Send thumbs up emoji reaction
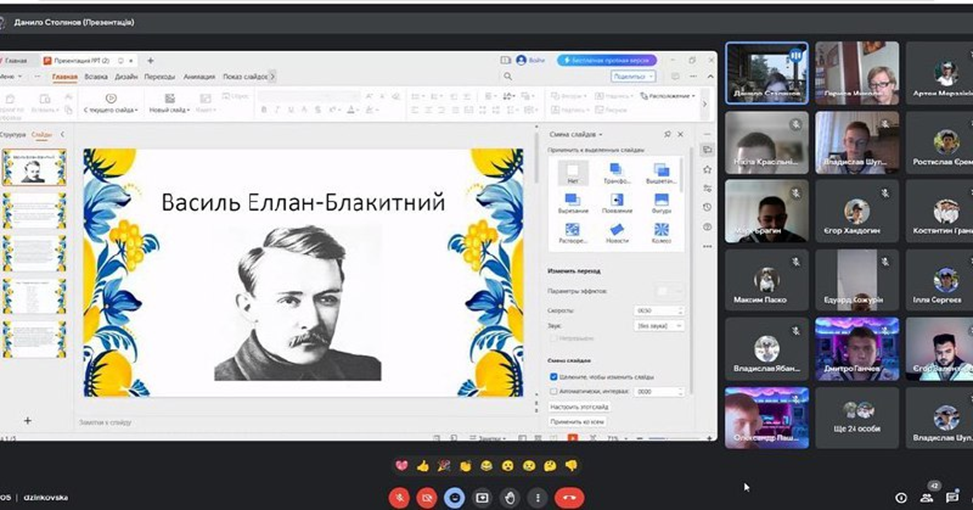This screenshot has width=973, height=510. 423,465
